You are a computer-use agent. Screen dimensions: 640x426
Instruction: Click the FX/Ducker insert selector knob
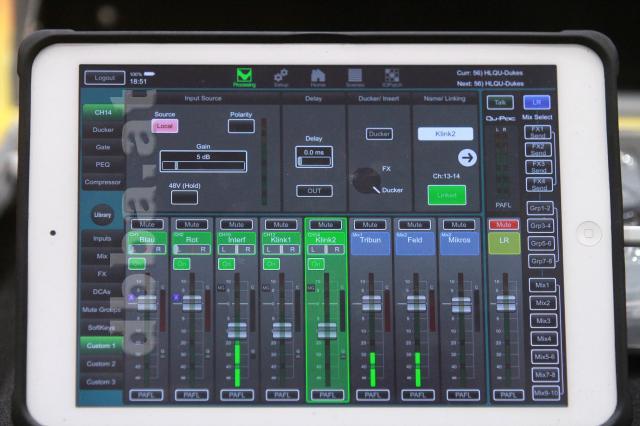365,180
